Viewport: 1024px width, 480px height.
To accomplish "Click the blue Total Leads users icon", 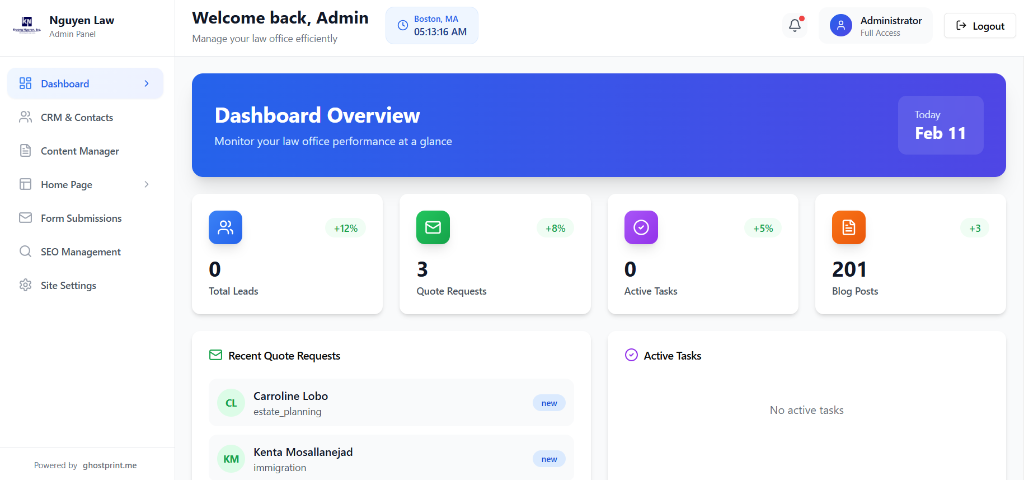I will (225, 227).
